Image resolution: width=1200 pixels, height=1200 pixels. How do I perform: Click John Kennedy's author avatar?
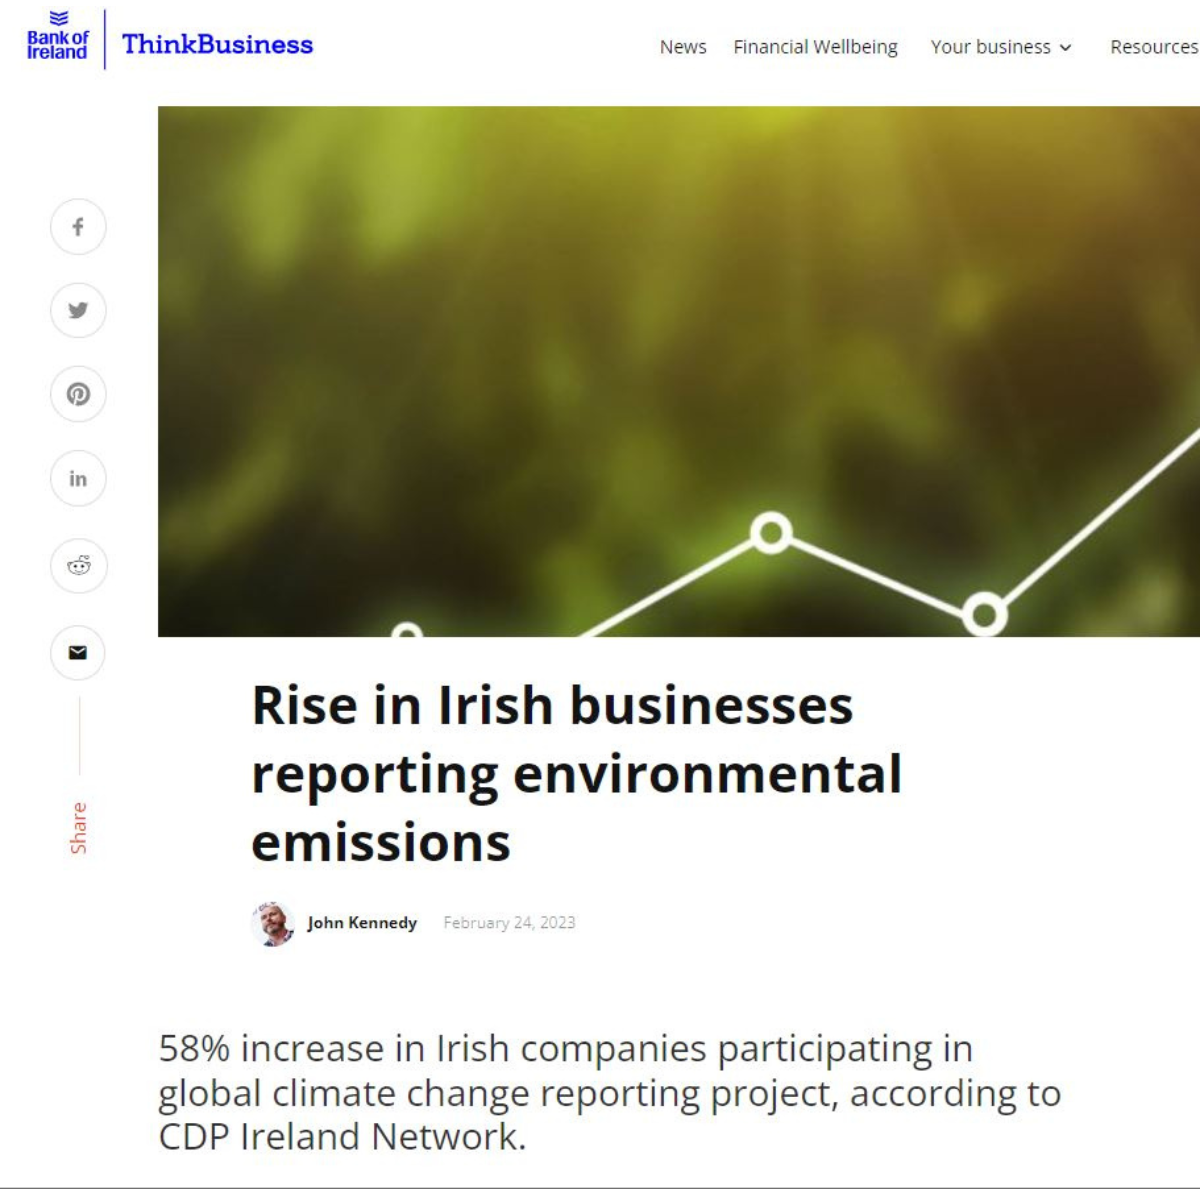coord(272,923)
